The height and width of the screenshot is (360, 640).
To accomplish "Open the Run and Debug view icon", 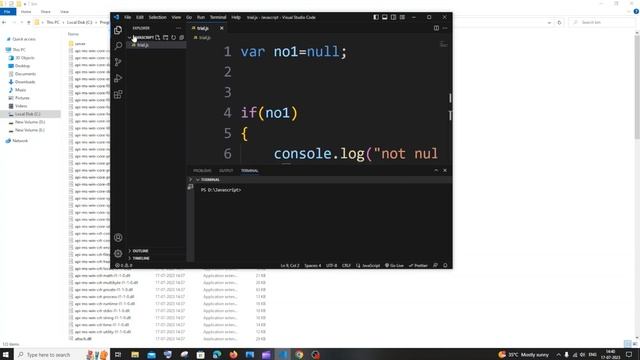I will point(118,78).
